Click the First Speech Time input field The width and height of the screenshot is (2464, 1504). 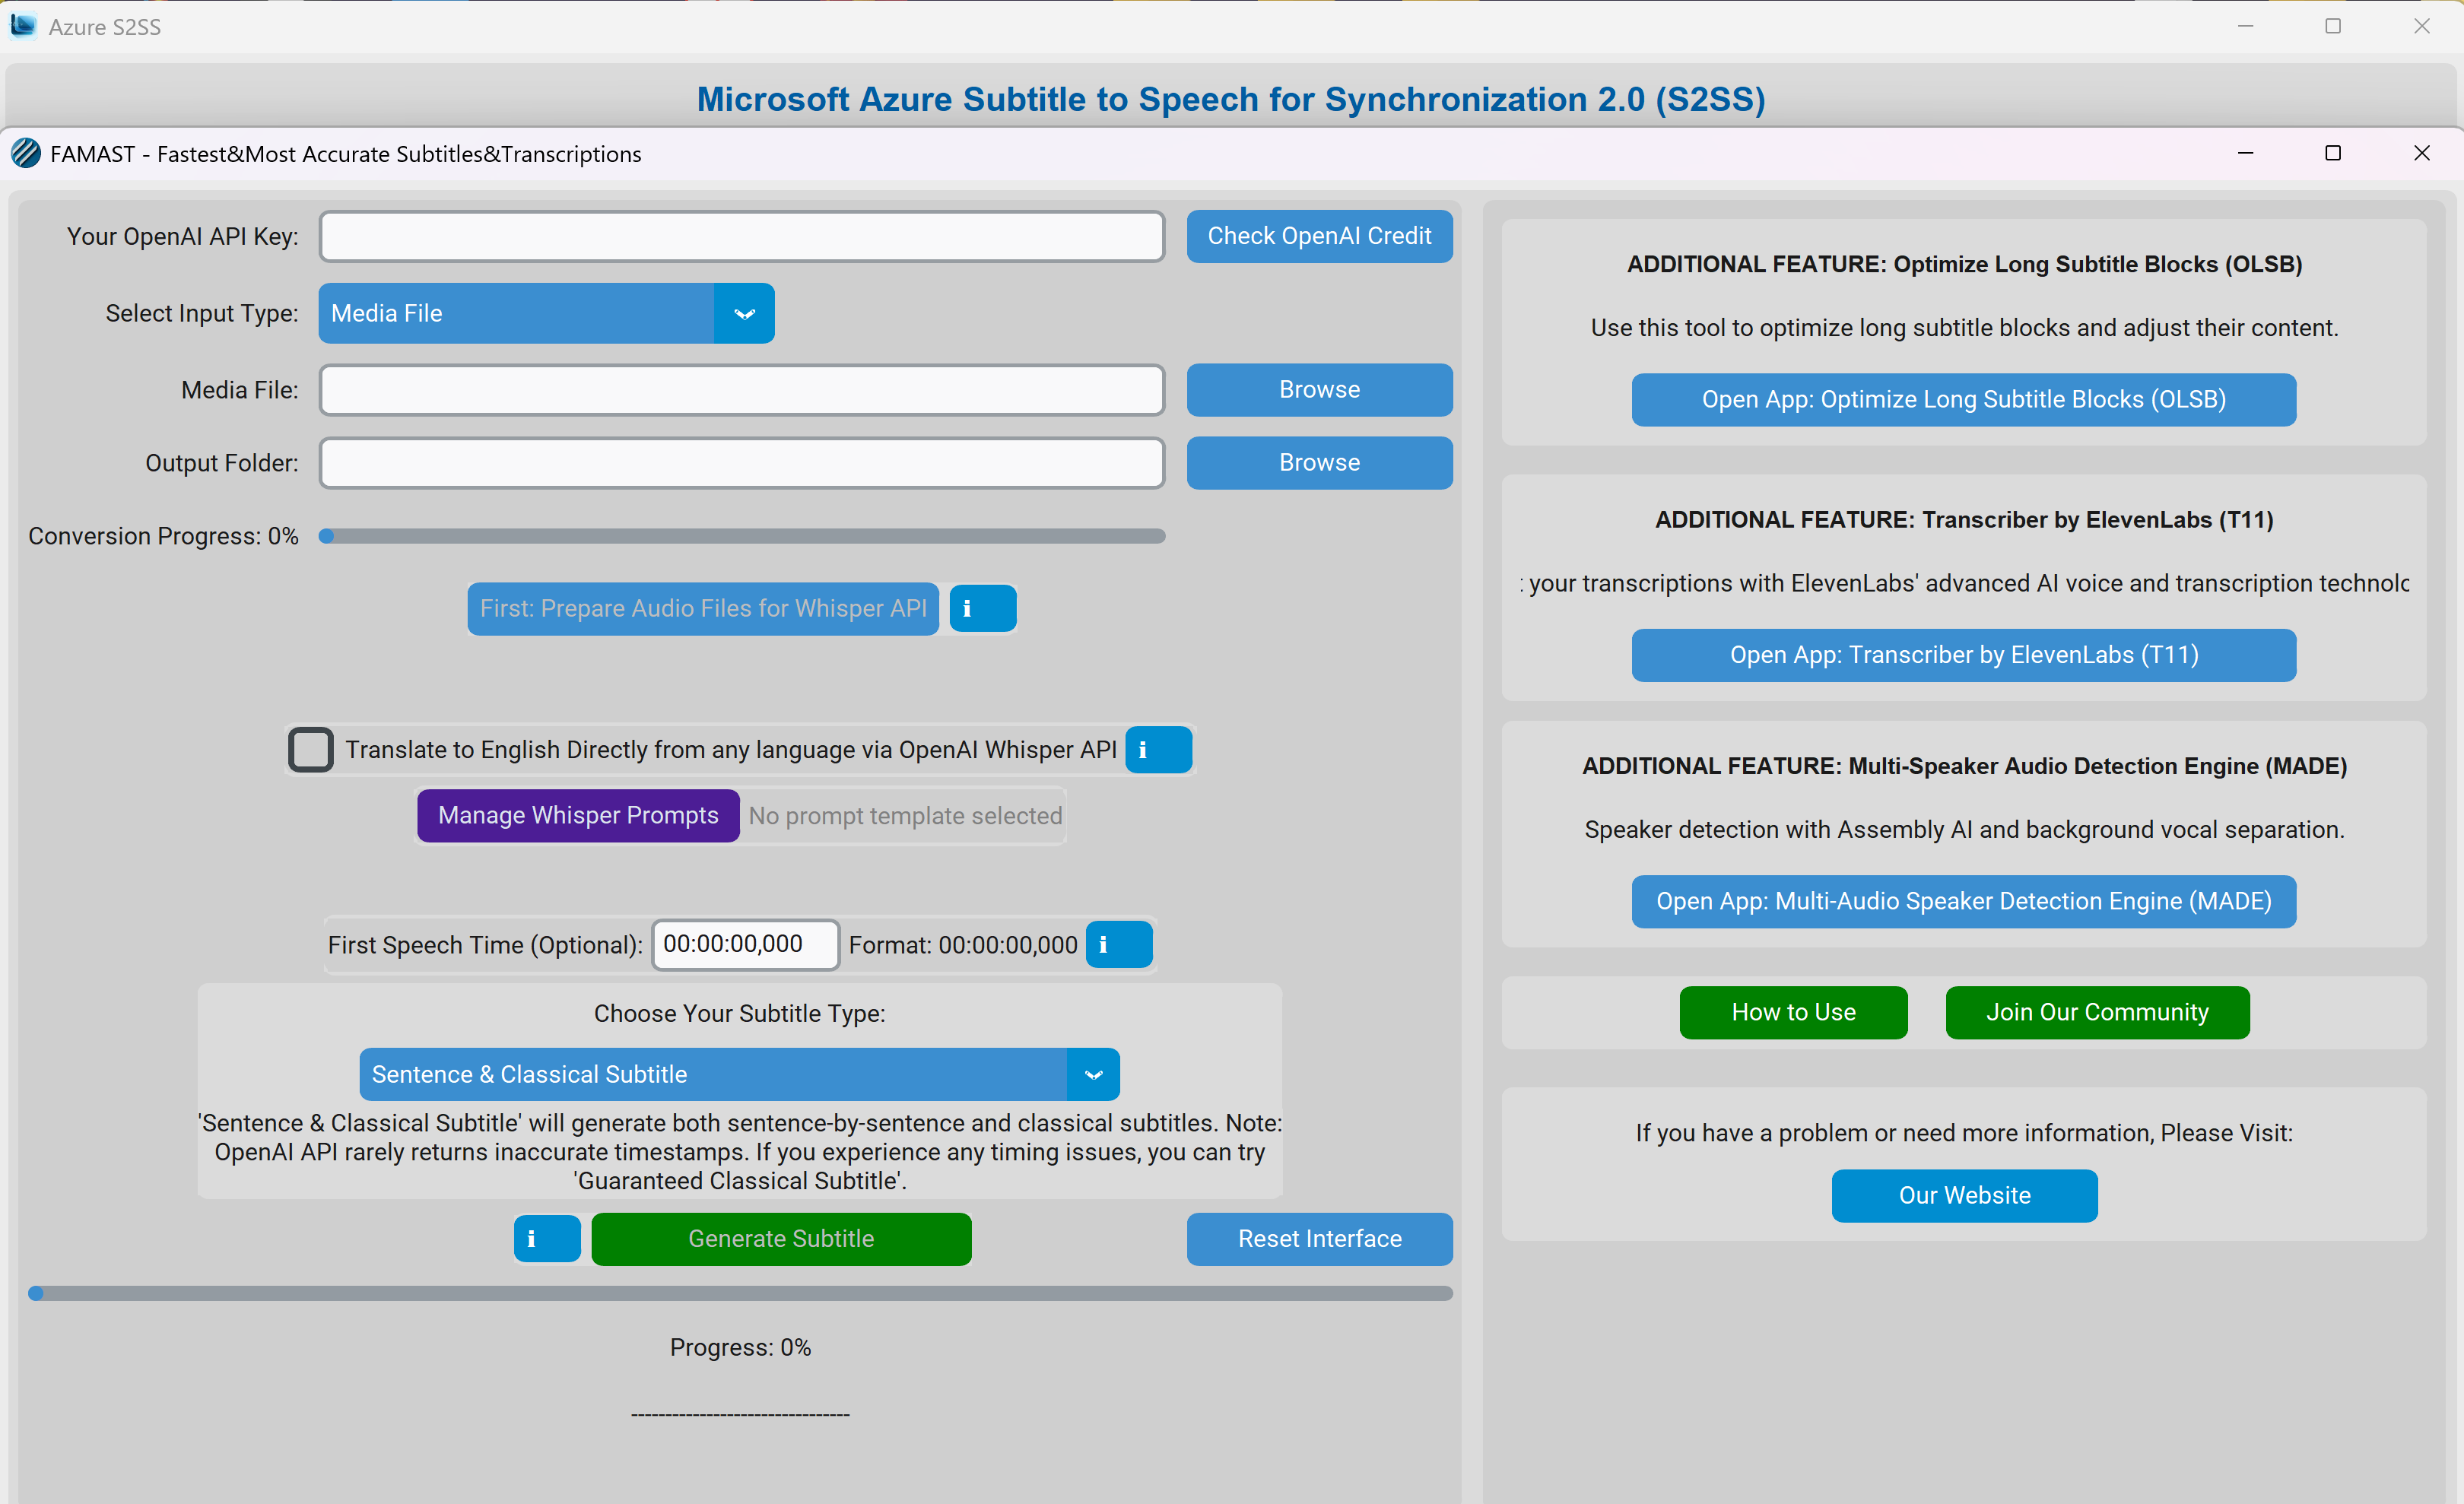pyautogui.click(x=745, y=945)
